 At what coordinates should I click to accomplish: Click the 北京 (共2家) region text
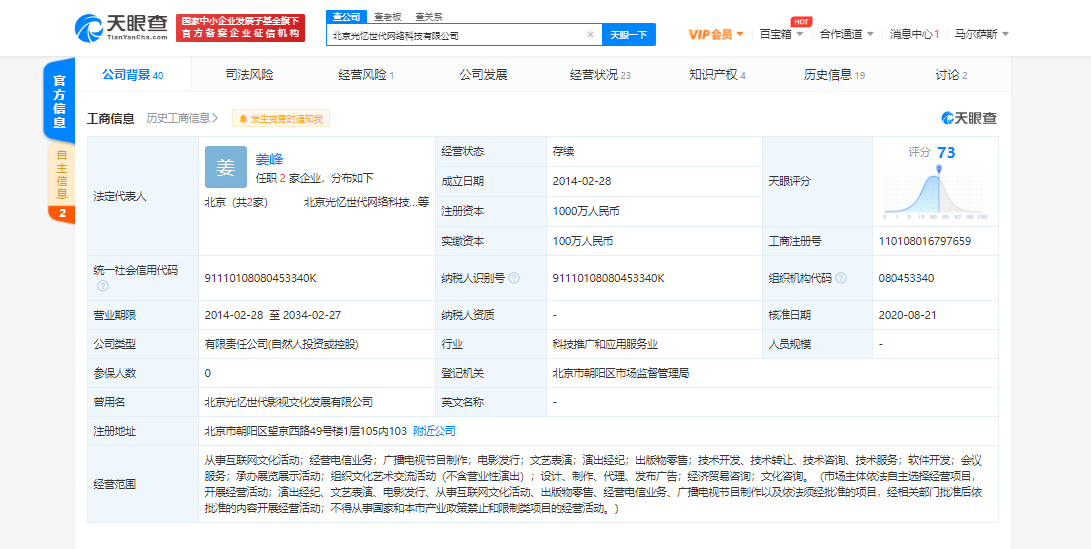(237, 202)
